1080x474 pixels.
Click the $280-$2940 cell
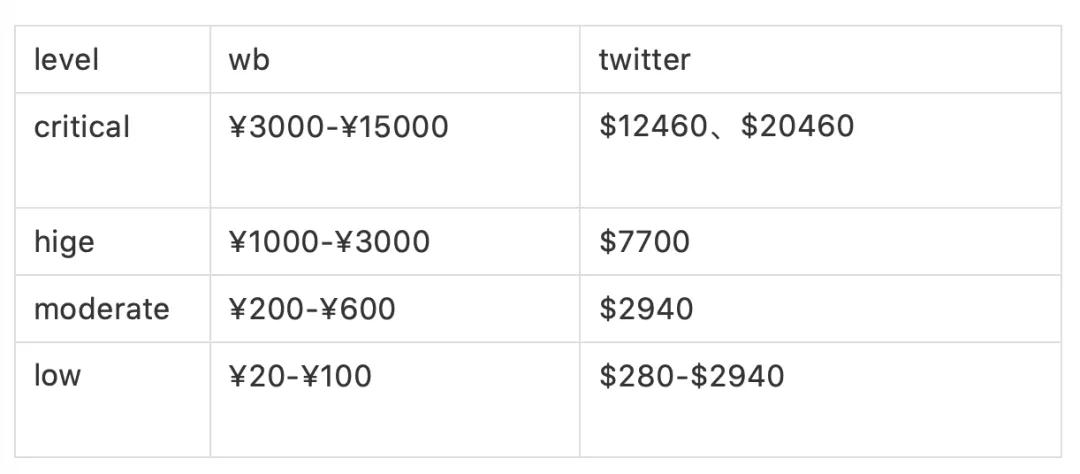(x=691, y=376)
